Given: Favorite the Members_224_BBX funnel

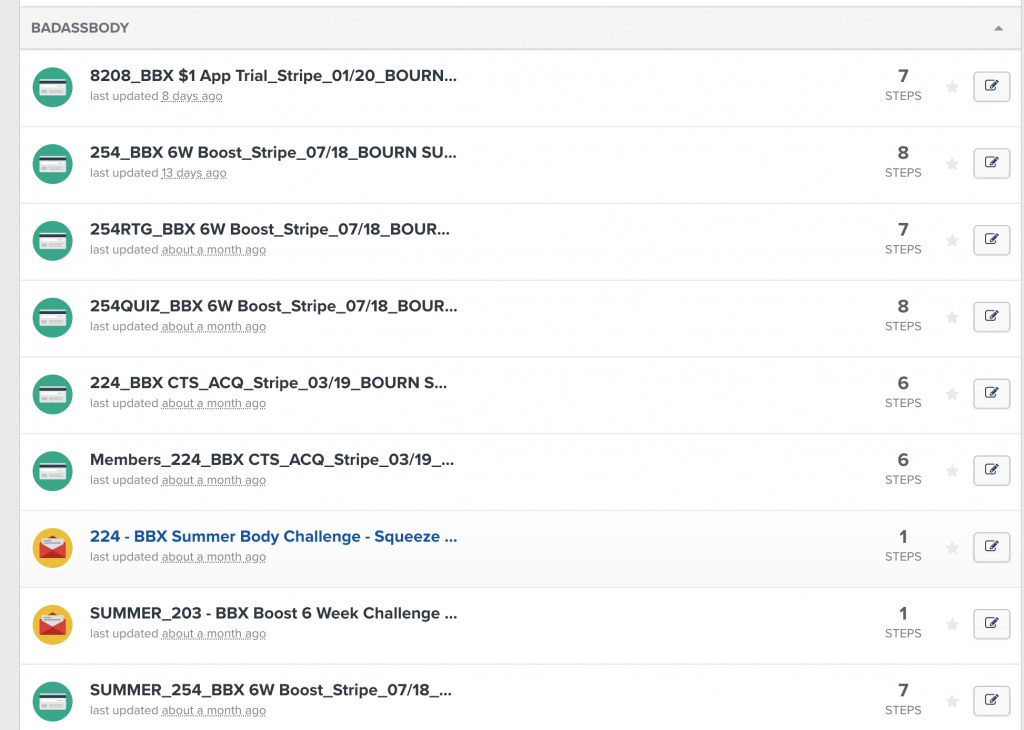Looking at the screenshot, I should click(x=952, y=470).
